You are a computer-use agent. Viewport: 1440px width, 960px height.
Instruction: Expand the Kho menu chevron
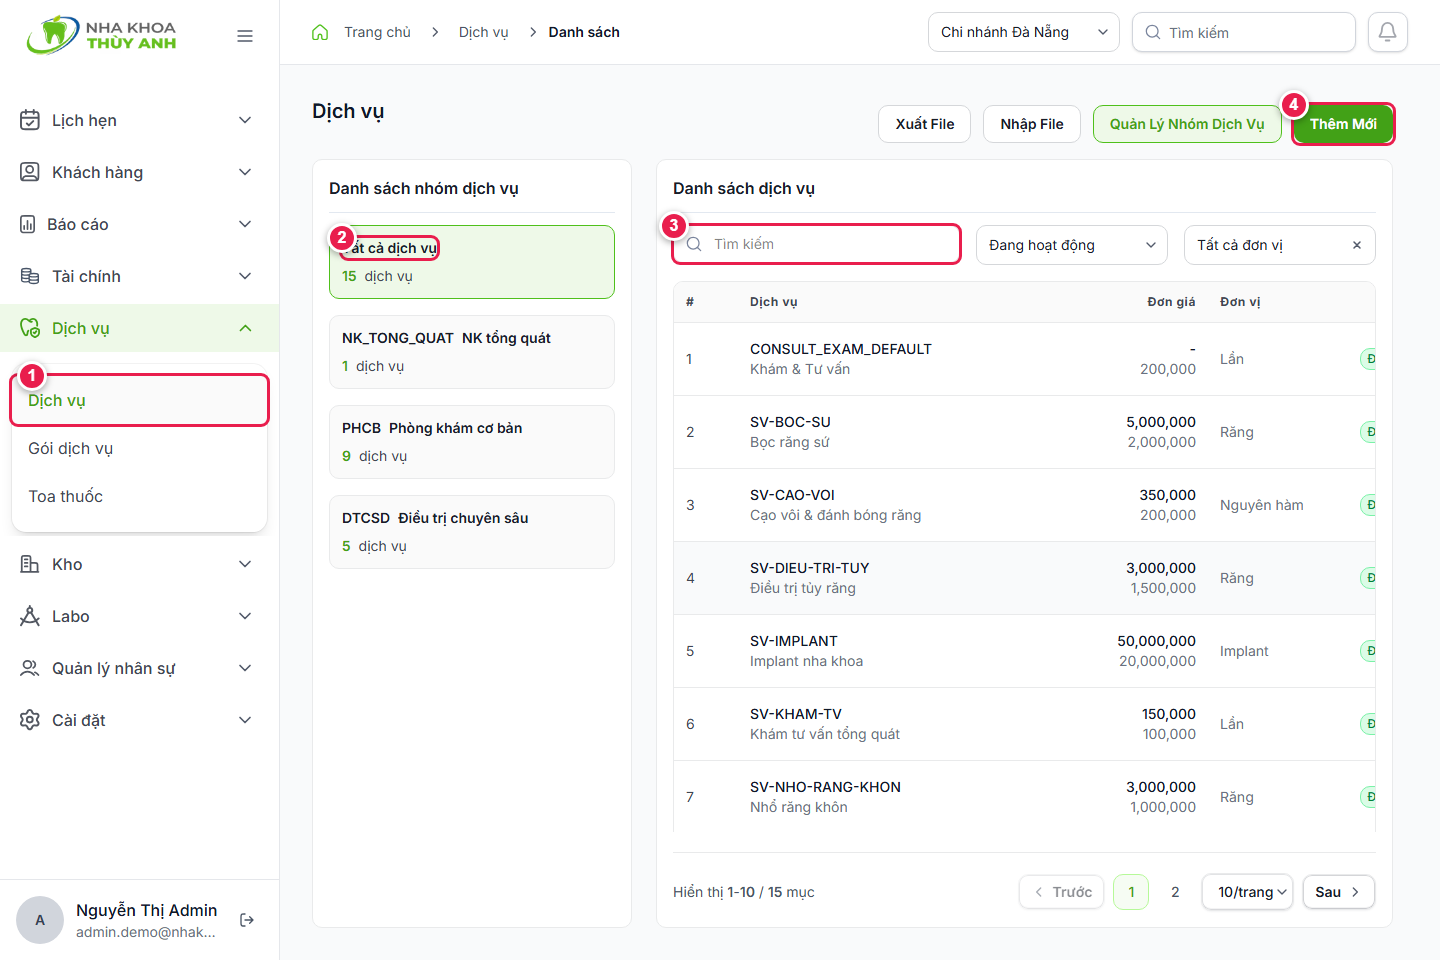coord(245,564)
